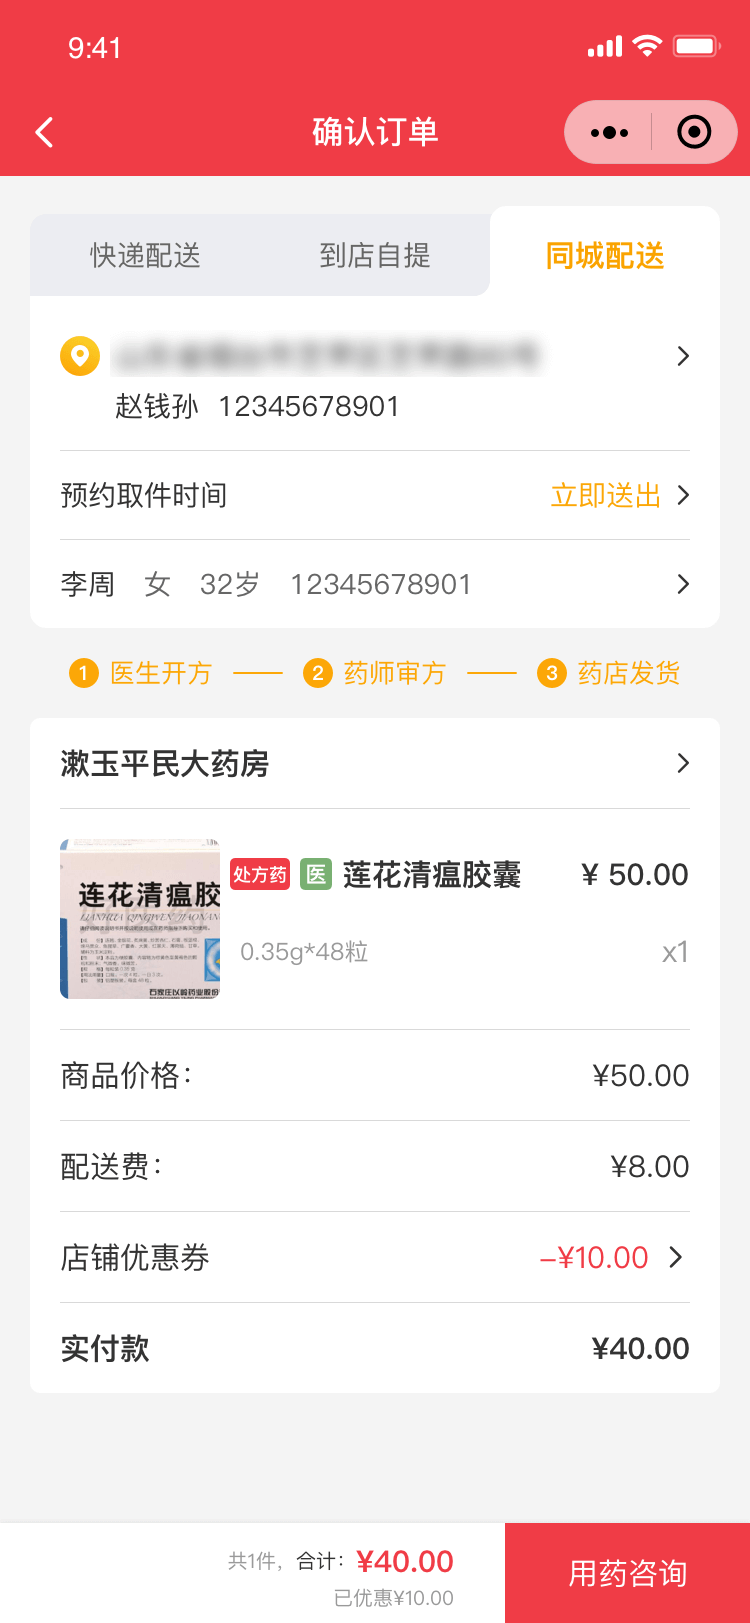The image size is (750, 1623).
Task: Tap step 2 药师审方 indicator
Action: [x=375, y=673]
